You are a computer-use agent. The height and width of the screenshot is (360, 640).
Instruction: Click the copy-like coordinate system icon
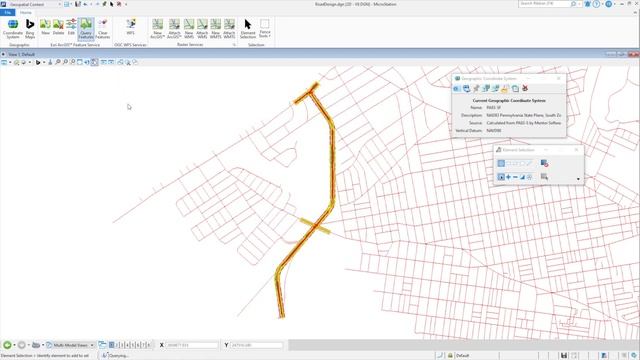tap(515, 88)
